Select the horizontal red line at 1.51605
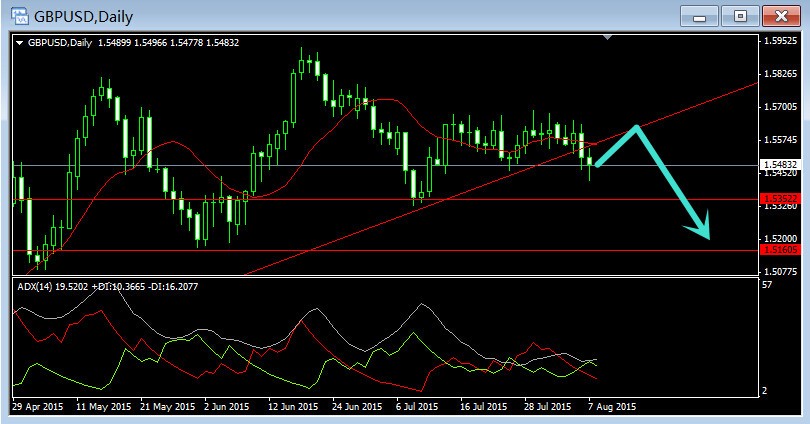Screen dimensions: 810x424 coord(385,250)
